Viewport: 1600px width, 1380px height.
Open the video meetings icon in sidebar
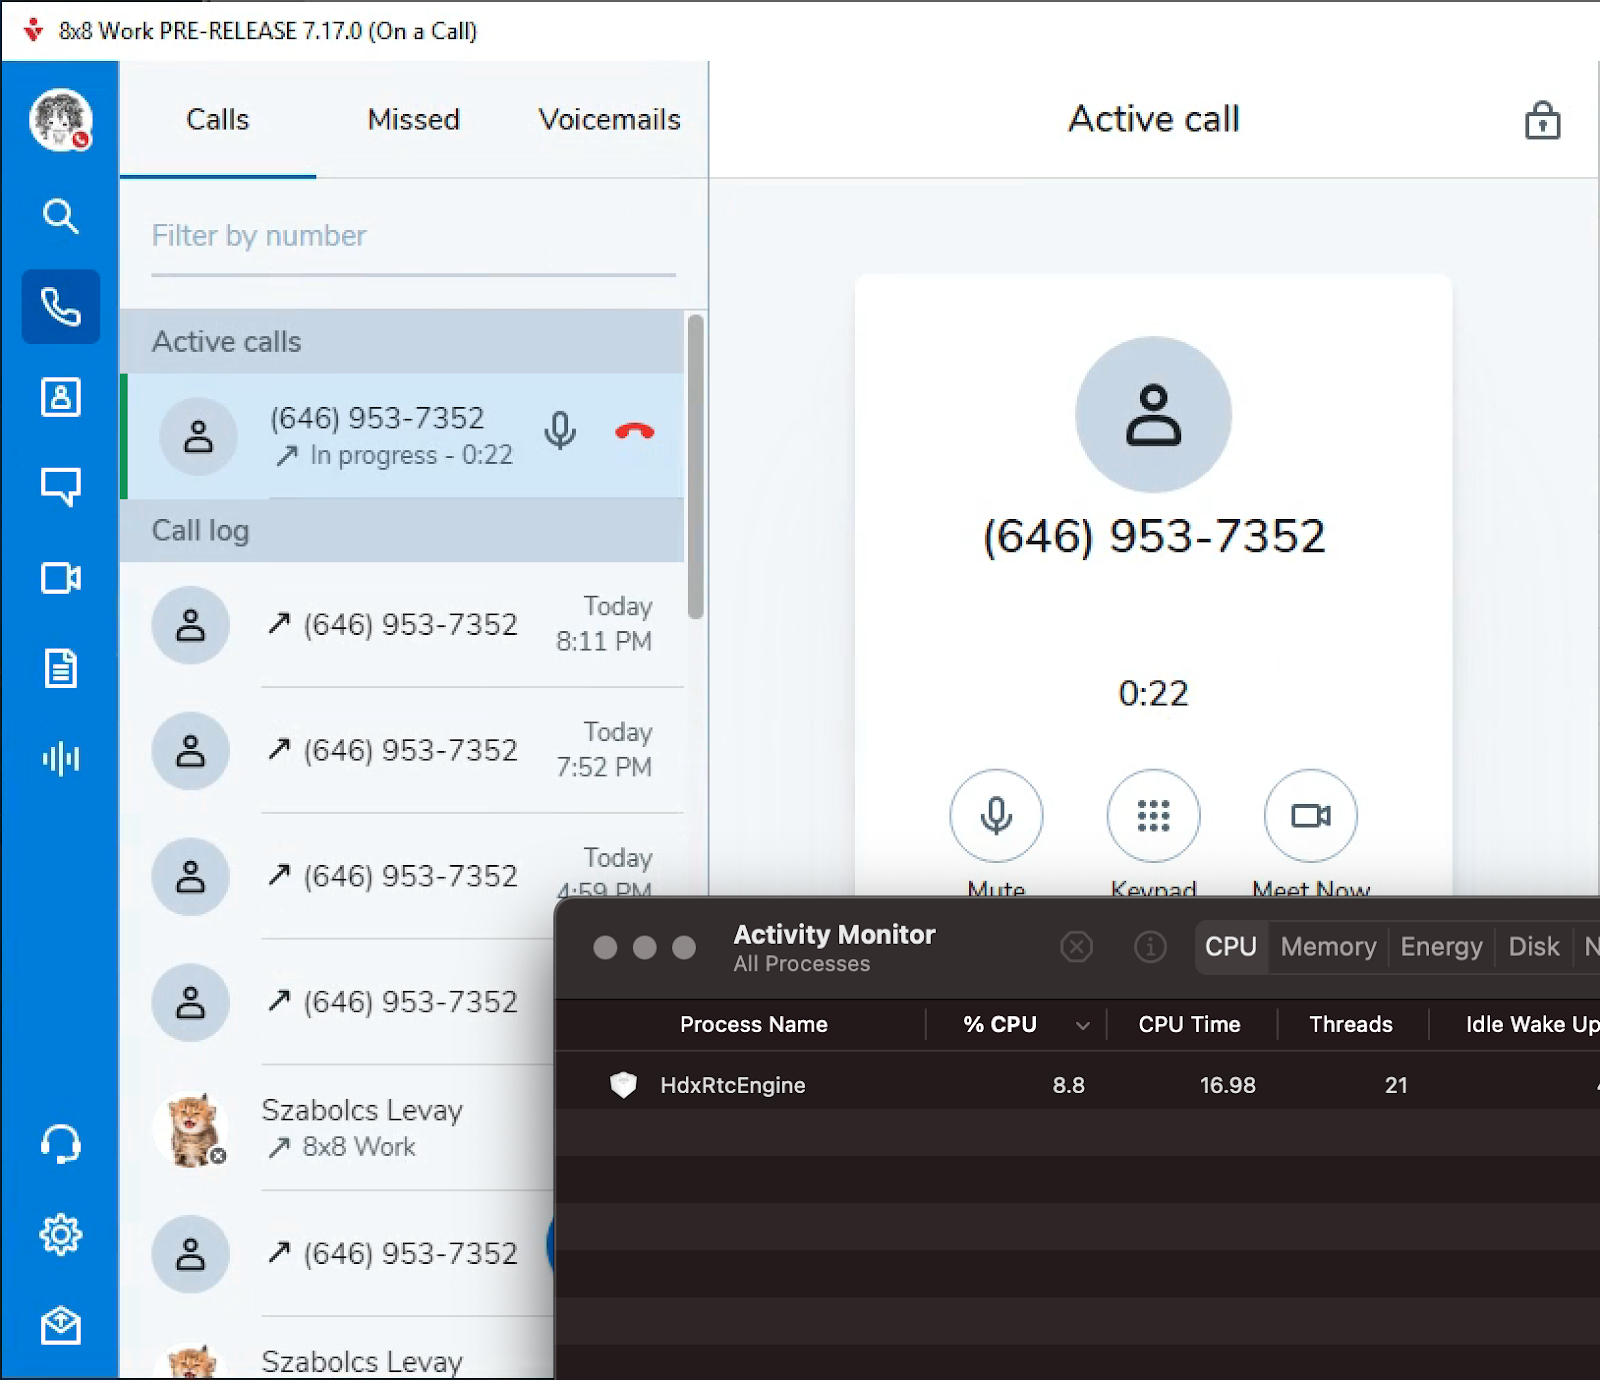tap(60, 578)
